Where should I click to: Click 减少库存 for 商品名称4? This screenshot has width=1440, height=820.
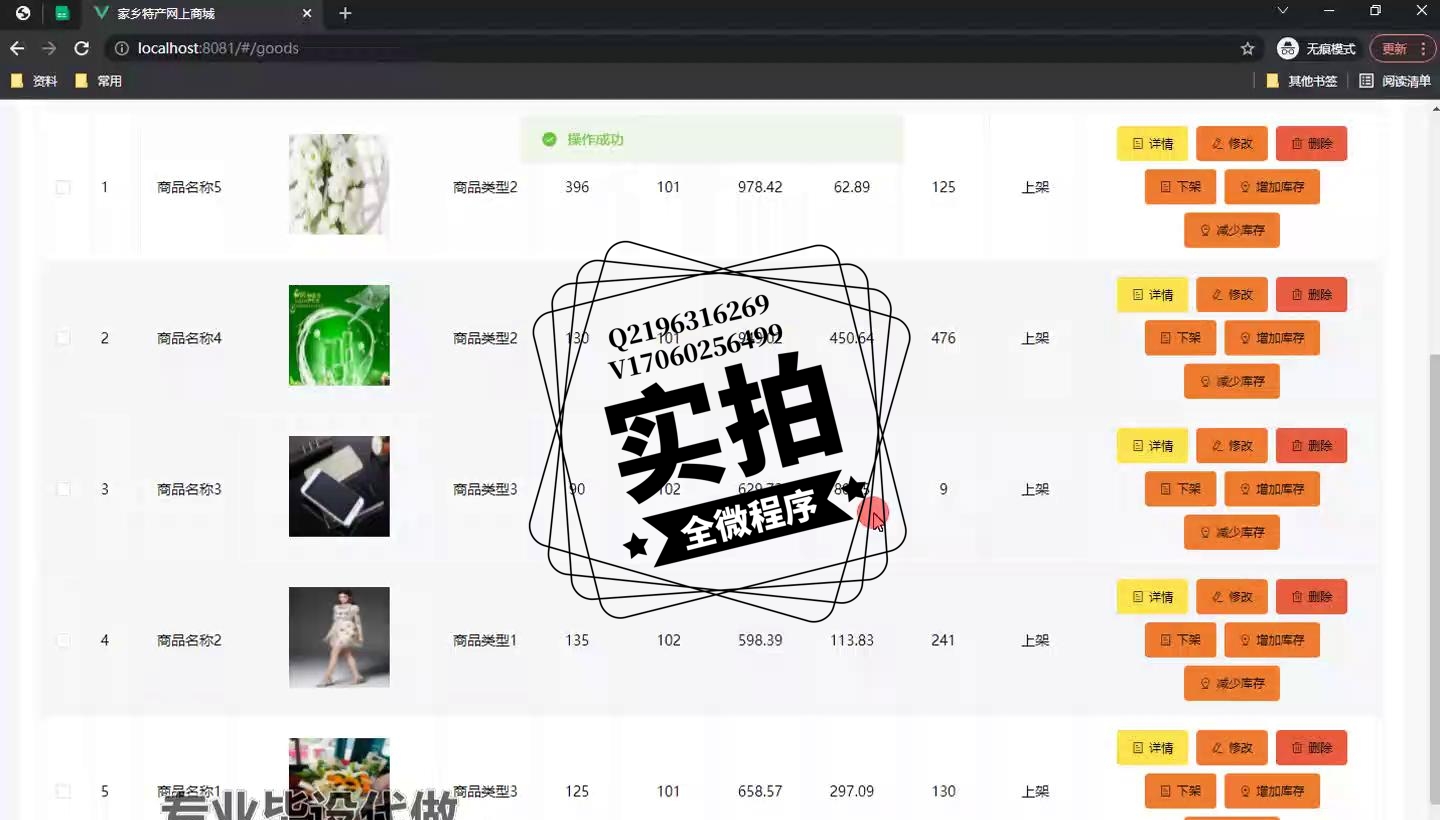[1232, 381]
